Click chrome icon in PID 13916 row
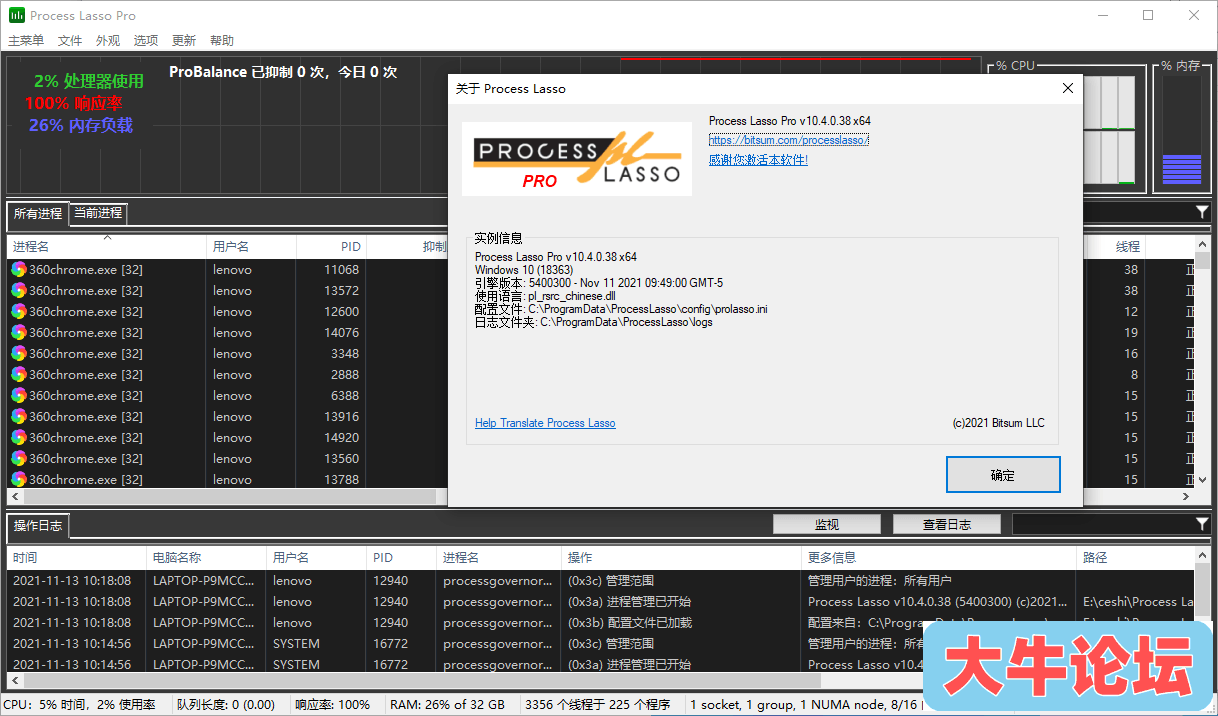This screenshot has width=1218, height=716. (19, 417)
